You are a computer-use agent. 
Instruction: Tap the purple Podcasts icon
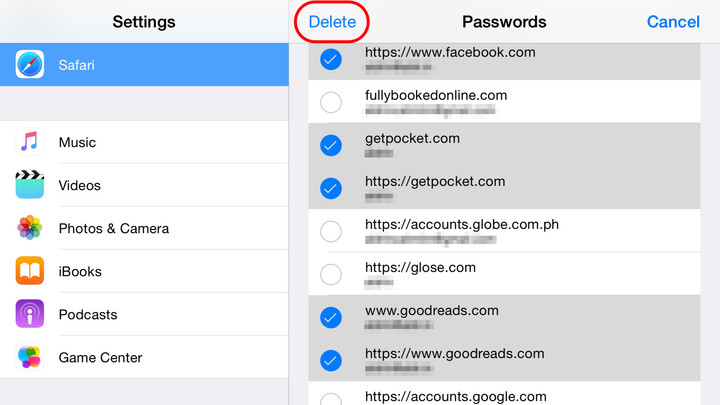pyautogui.click(x=30, y=314)
